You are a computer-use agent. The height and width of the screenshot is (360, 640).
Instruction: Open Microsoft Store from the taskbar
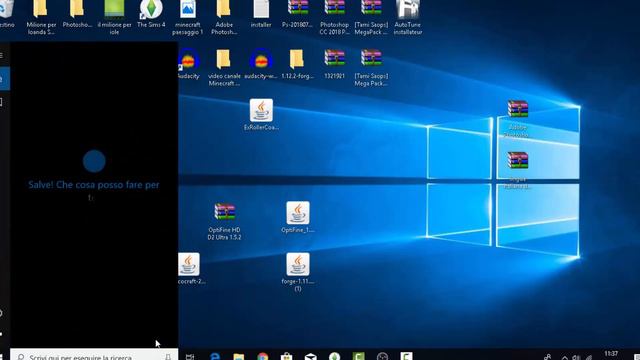point(287,357)
